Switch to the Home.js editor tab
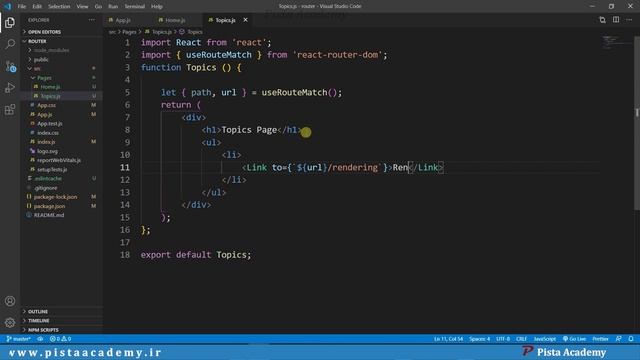The height and width of the screenshot is (360, 640). coord(175,20)
